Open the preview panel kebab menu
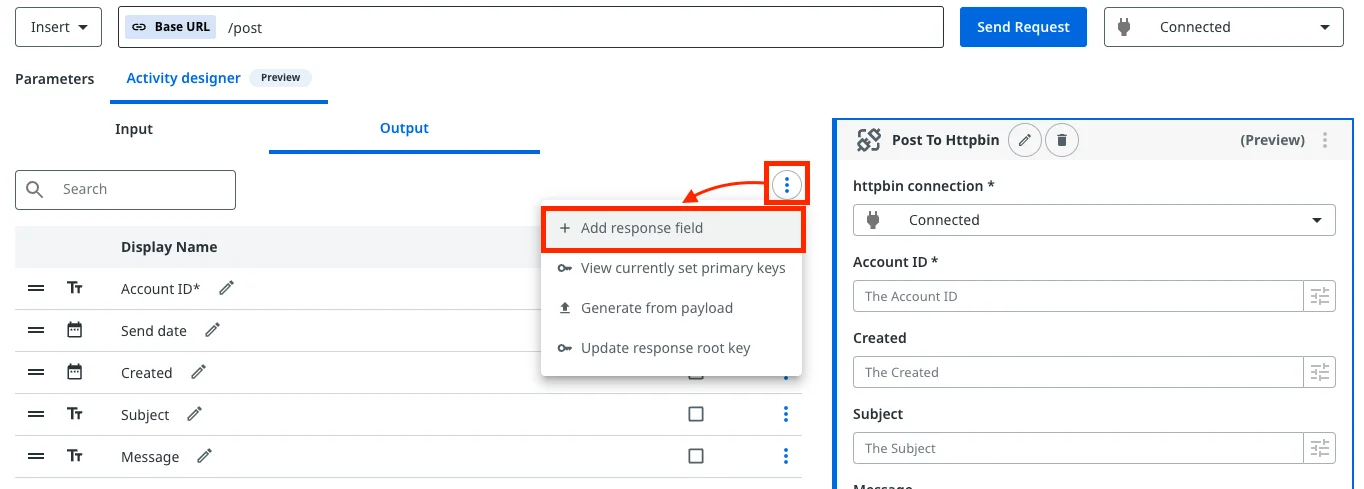Screen dimensions: 1364x489 click(x=1325, y=140)
